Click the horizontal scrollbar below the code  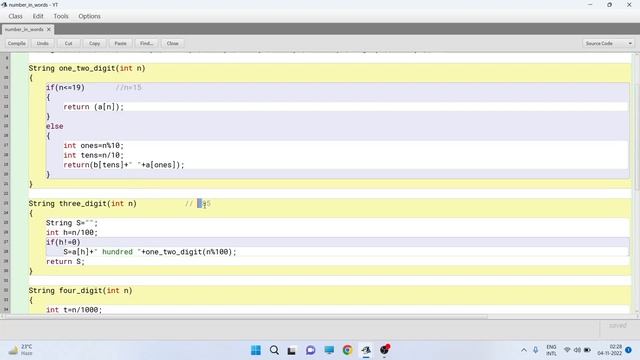click(245, 316)
